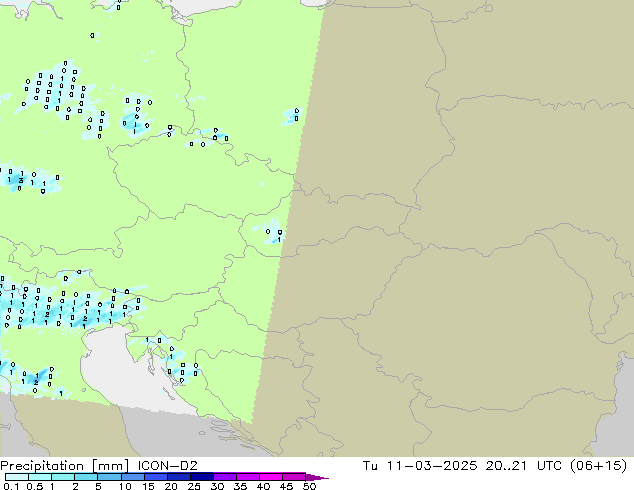Viewport: 634px width, 490px height.
Task: Click the date 'Tu 11-03-2025'
Action: click(420, 465)
